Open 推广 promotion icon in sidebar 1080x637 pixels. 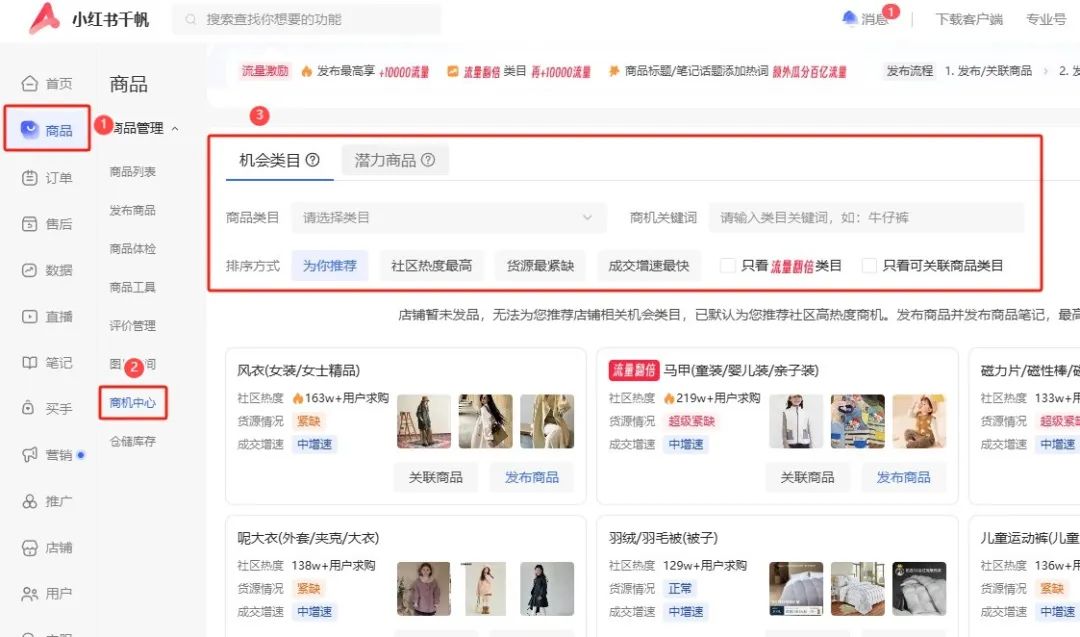(x=30, y=501)
